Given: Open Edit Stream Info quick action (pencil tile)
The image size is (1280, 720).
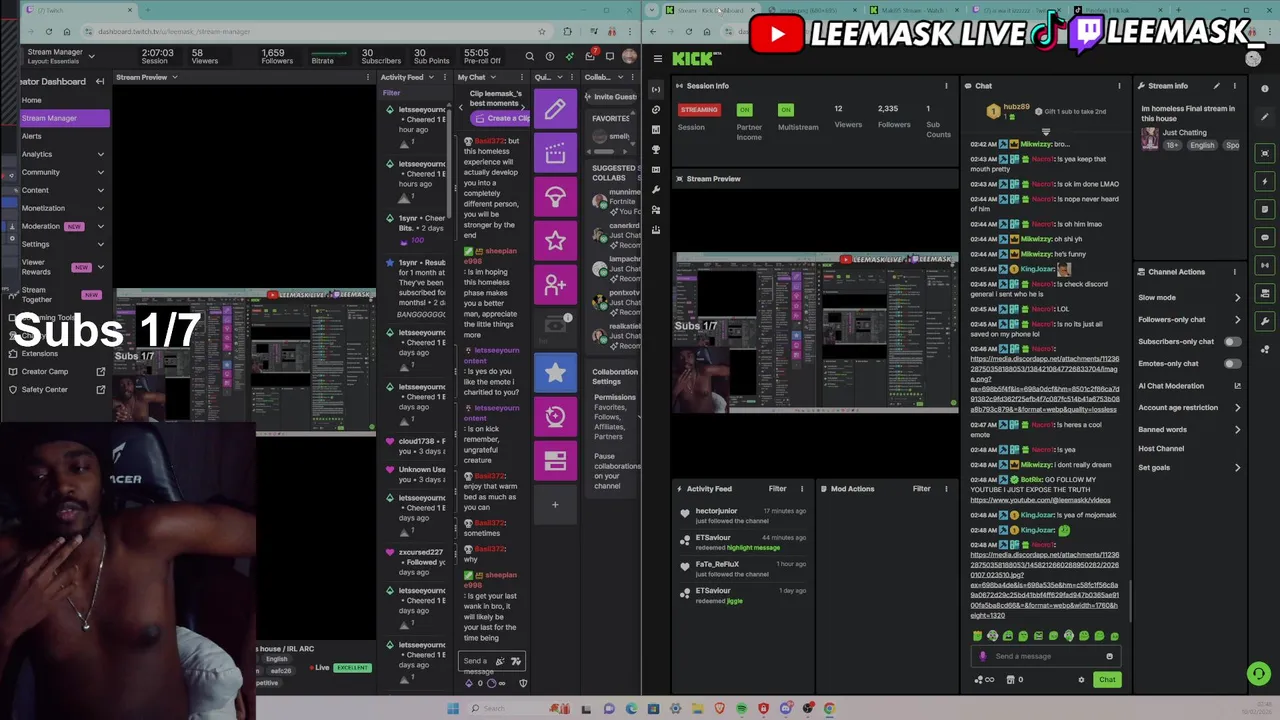Looking at the screenshot, I should 555,109.
